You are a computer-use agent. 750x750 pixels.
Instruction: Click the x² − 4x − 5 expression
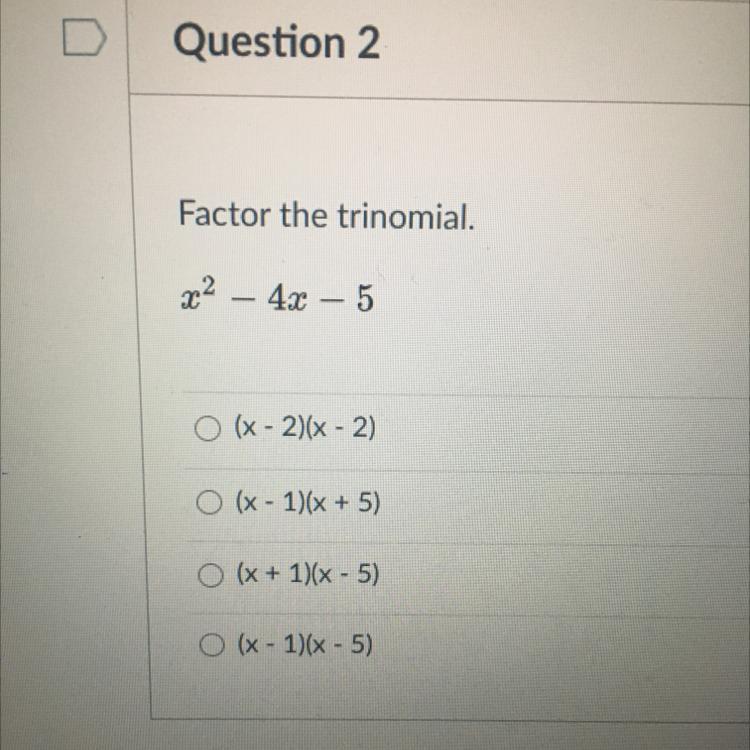277,298
